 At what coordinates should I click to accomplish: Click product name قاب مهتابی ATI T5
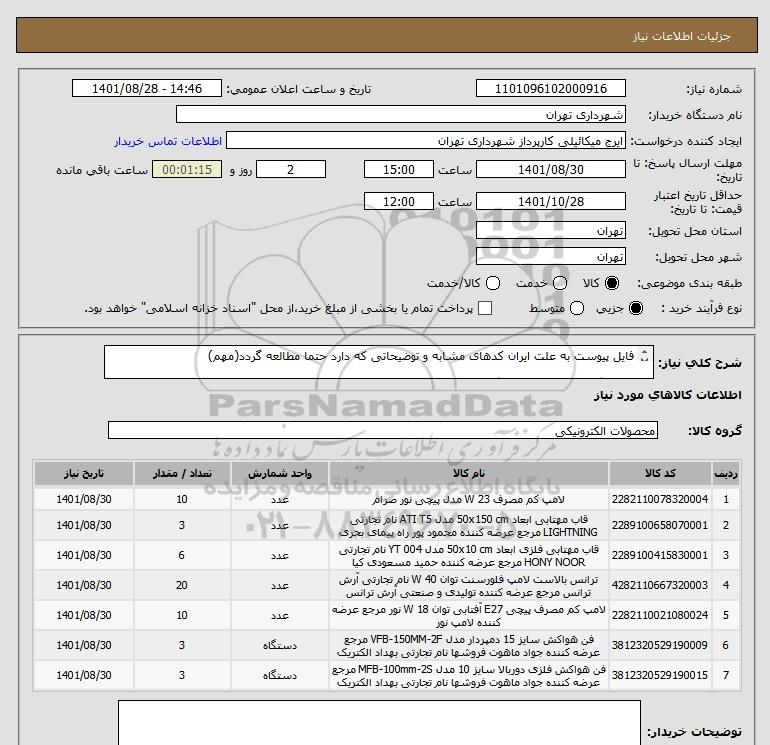[469, 525]
